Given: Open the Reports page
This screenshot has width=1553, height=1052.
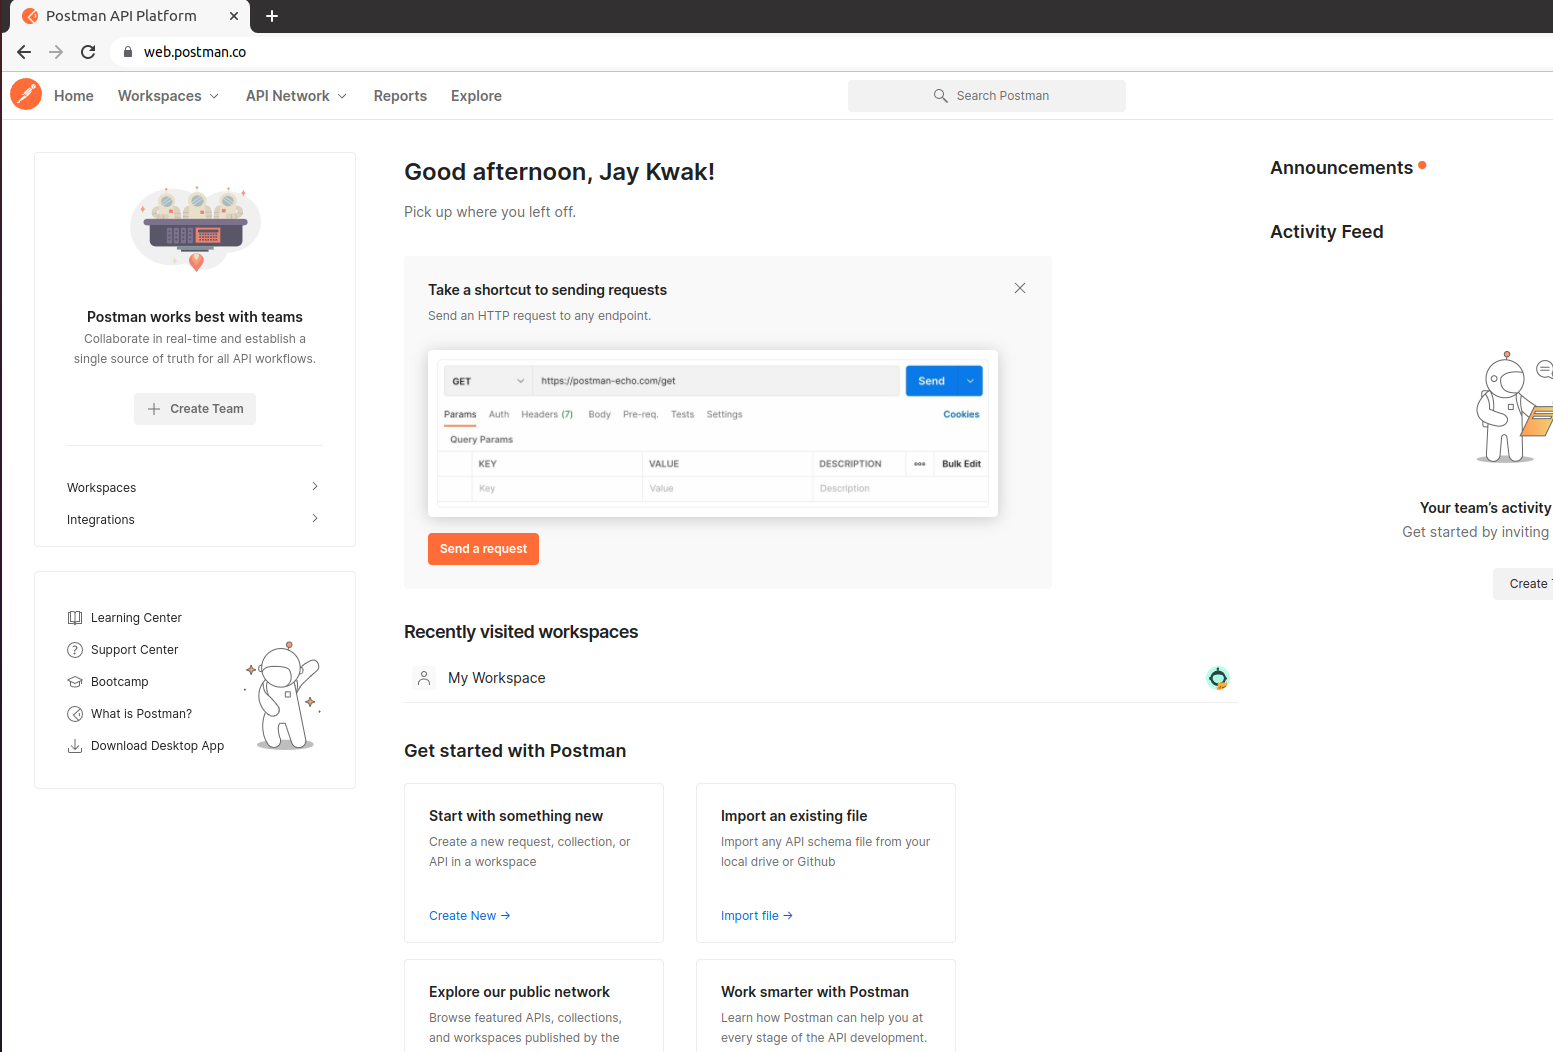Looking at the screenshot, I should point(400,96).
